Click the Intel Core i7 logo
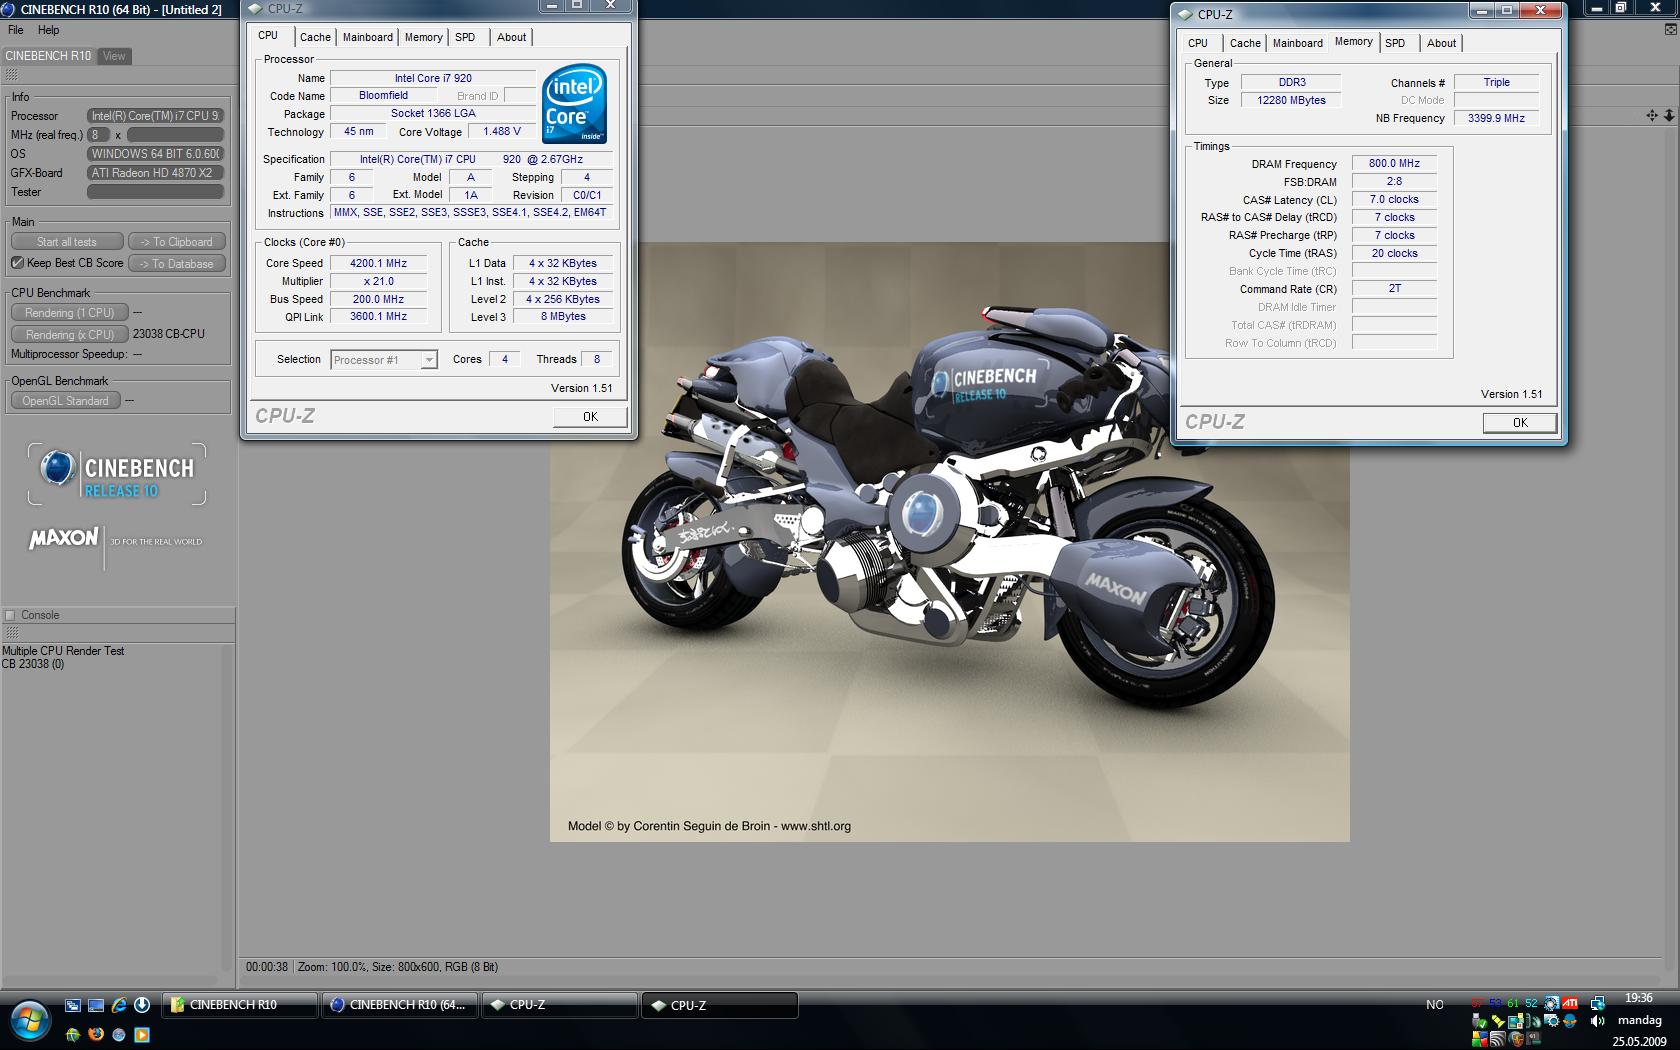The width and height of the screenshot is (1680, 1050). (575, 103)
